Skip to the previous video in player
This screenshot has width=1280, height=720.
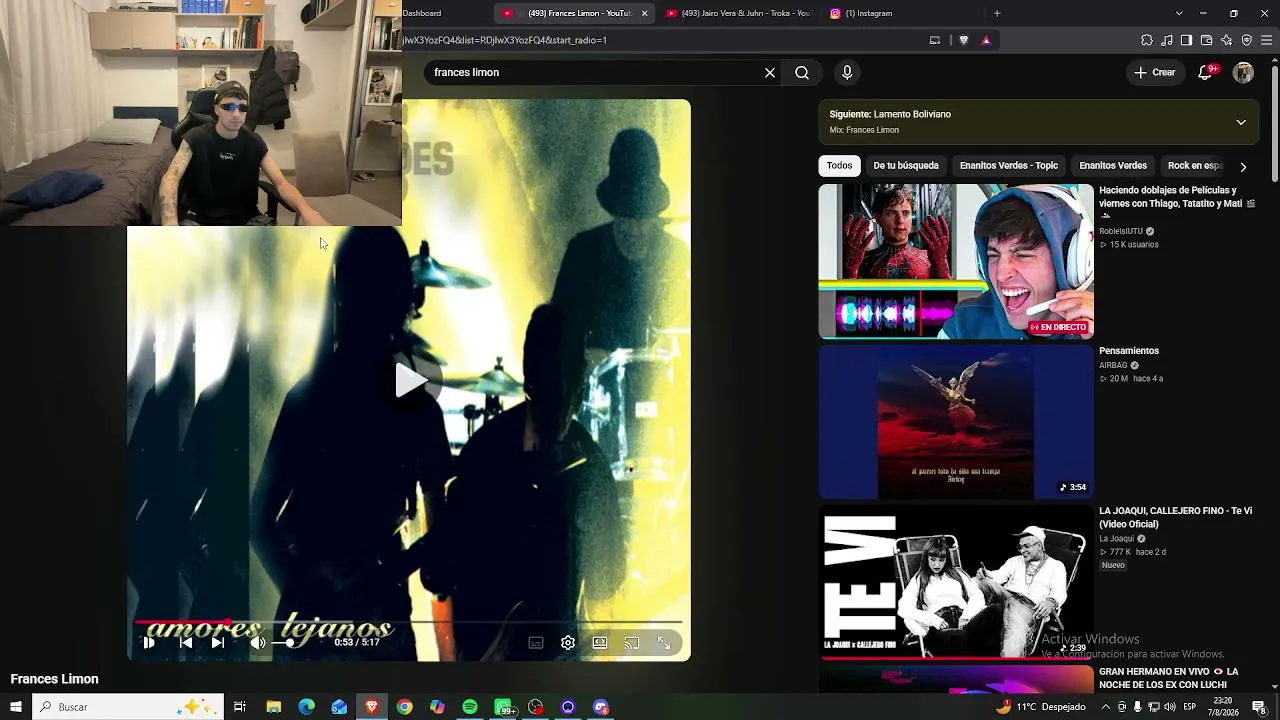click(186, 643)
